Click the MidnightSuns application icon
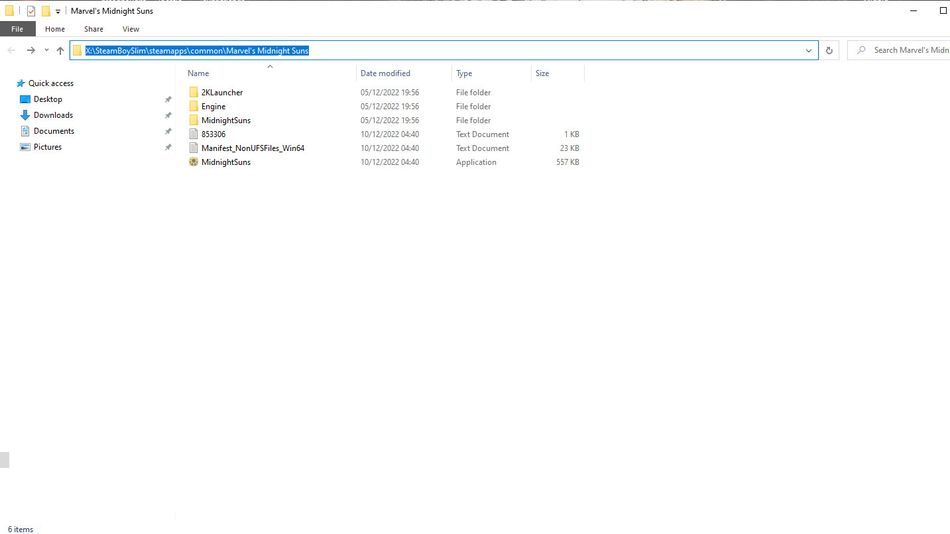 [x=193, y=162]
